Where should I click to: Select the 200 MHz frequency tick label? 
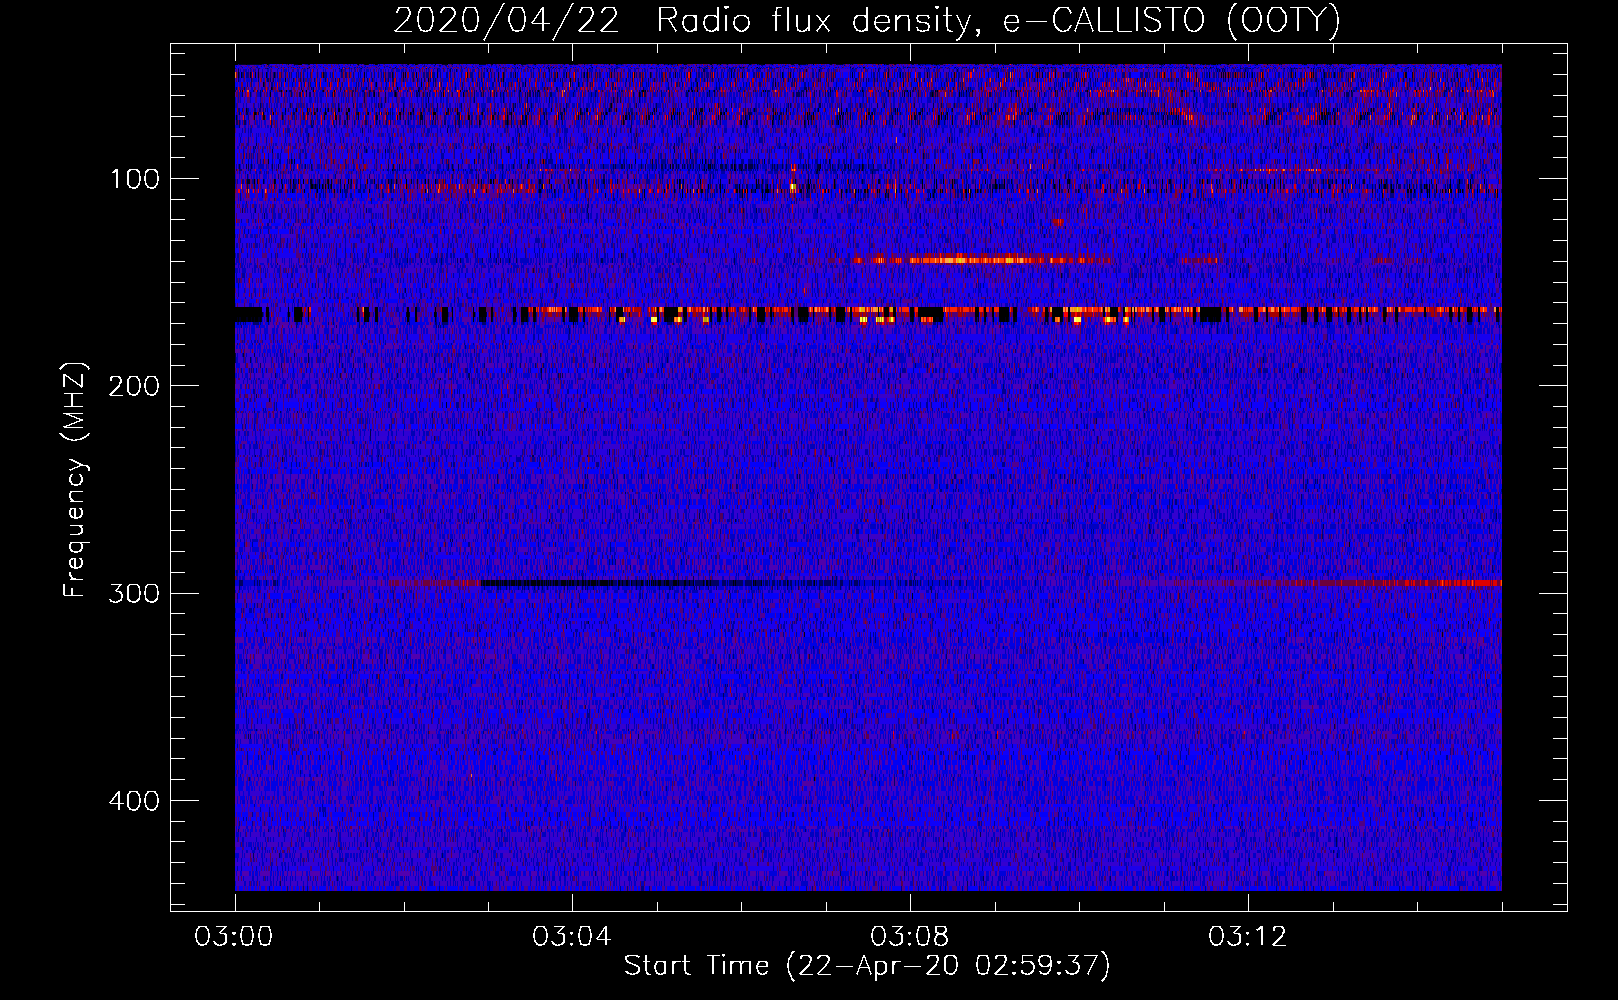click(134, 386)
